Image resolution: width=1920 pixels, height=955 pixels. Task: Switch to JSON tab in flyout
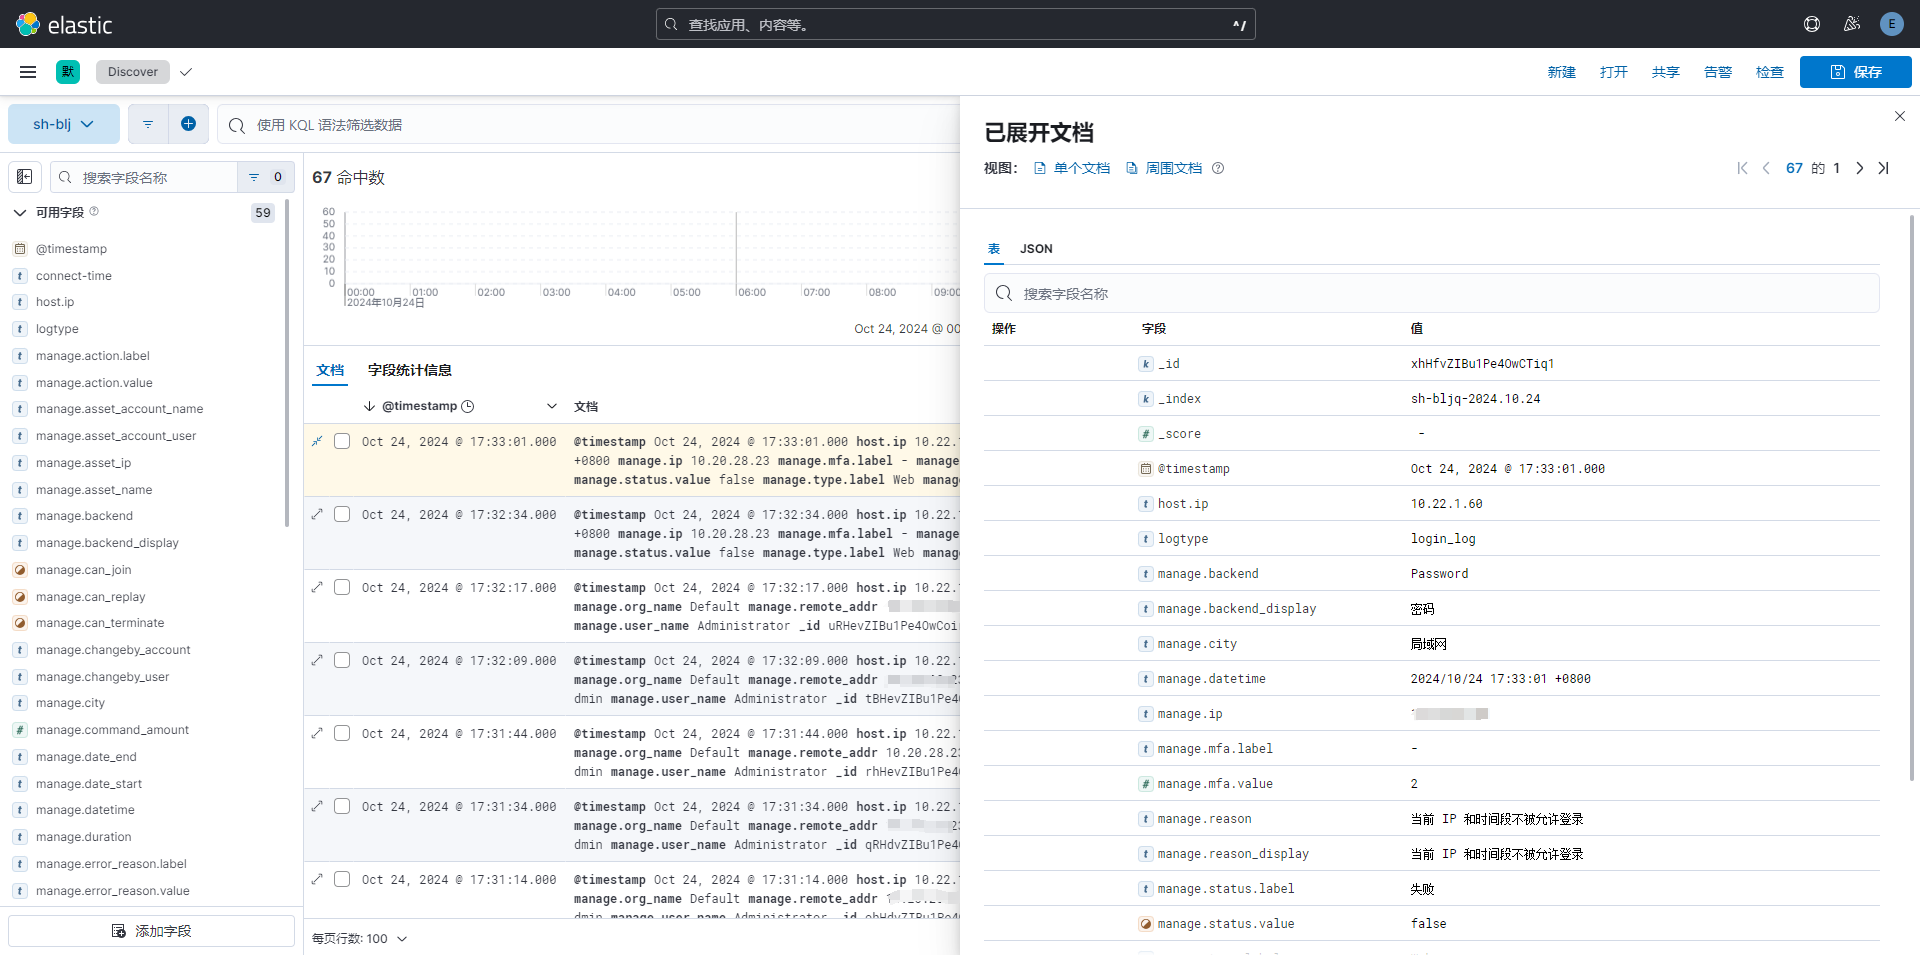[x=1036, y=249]
